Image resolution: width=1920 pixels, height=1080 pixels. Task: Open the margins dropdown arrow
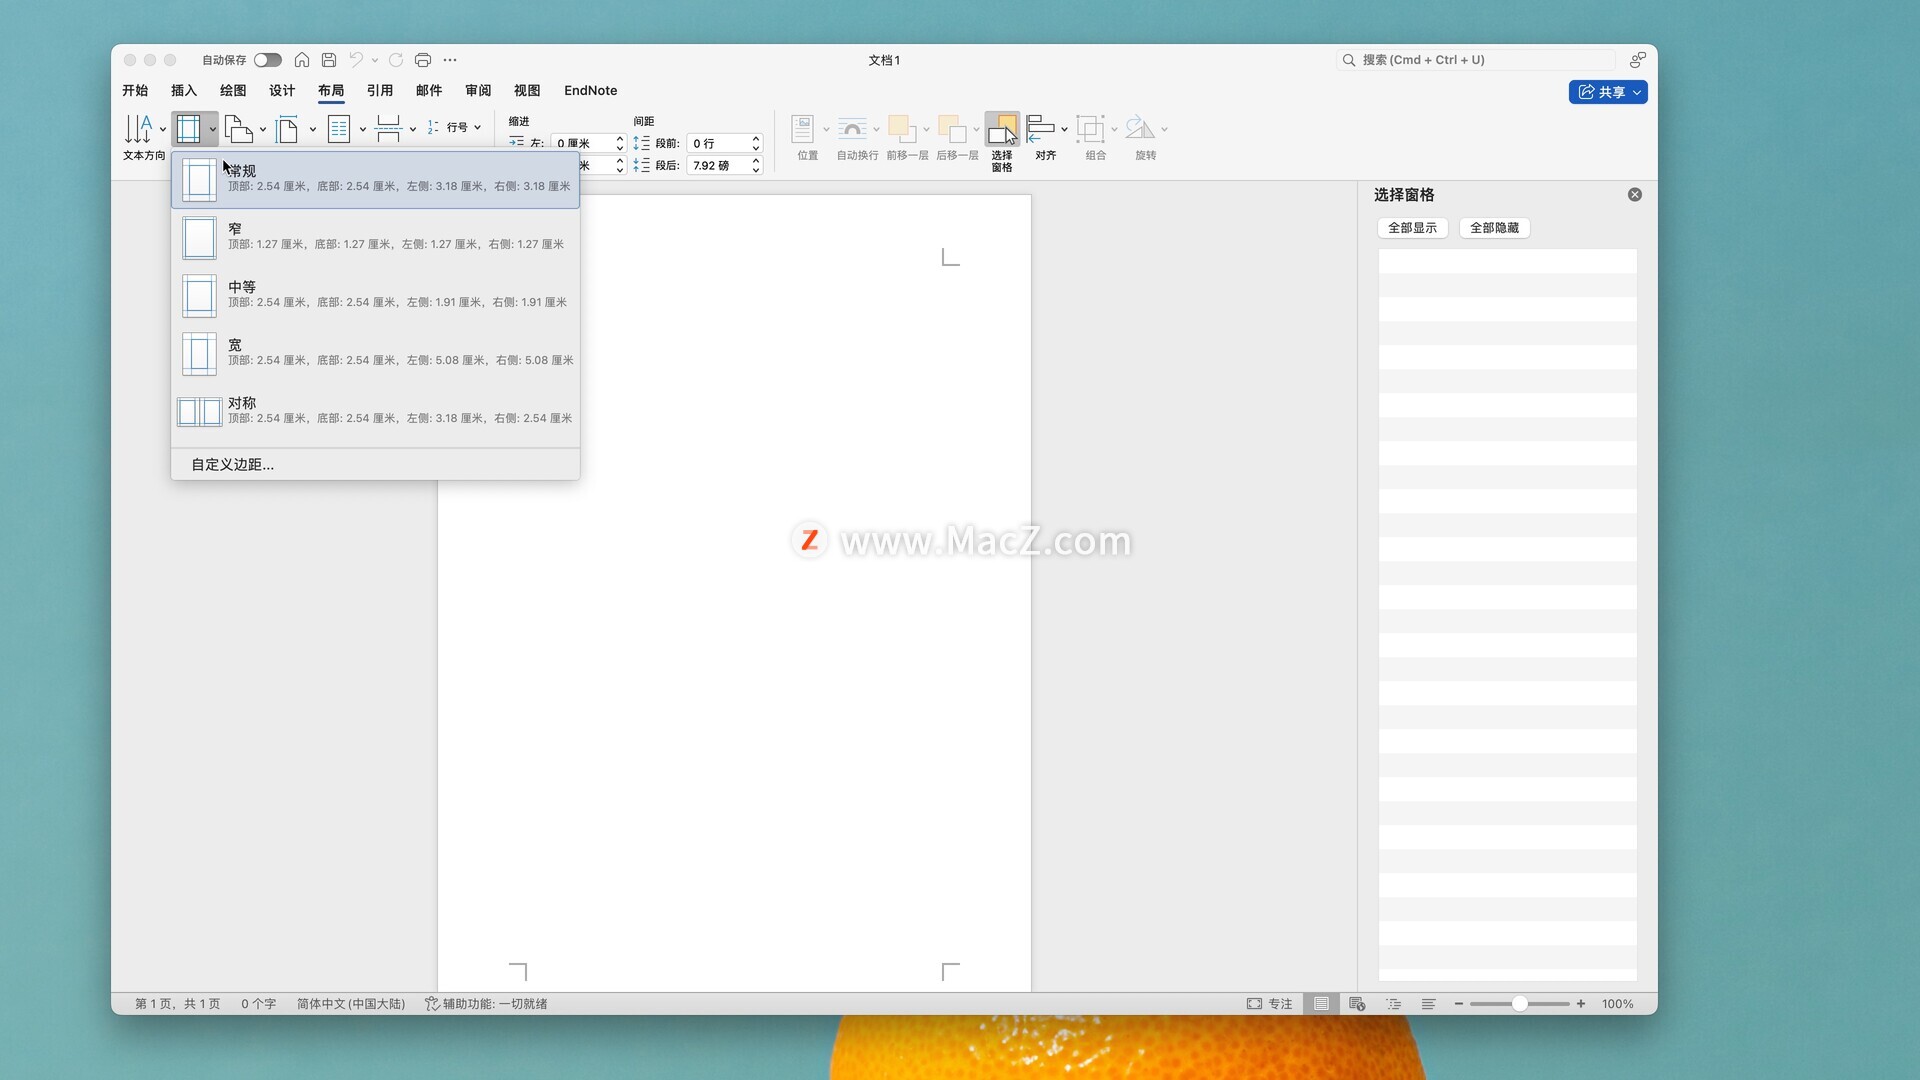pyautogui.click(x=212, y=129)
